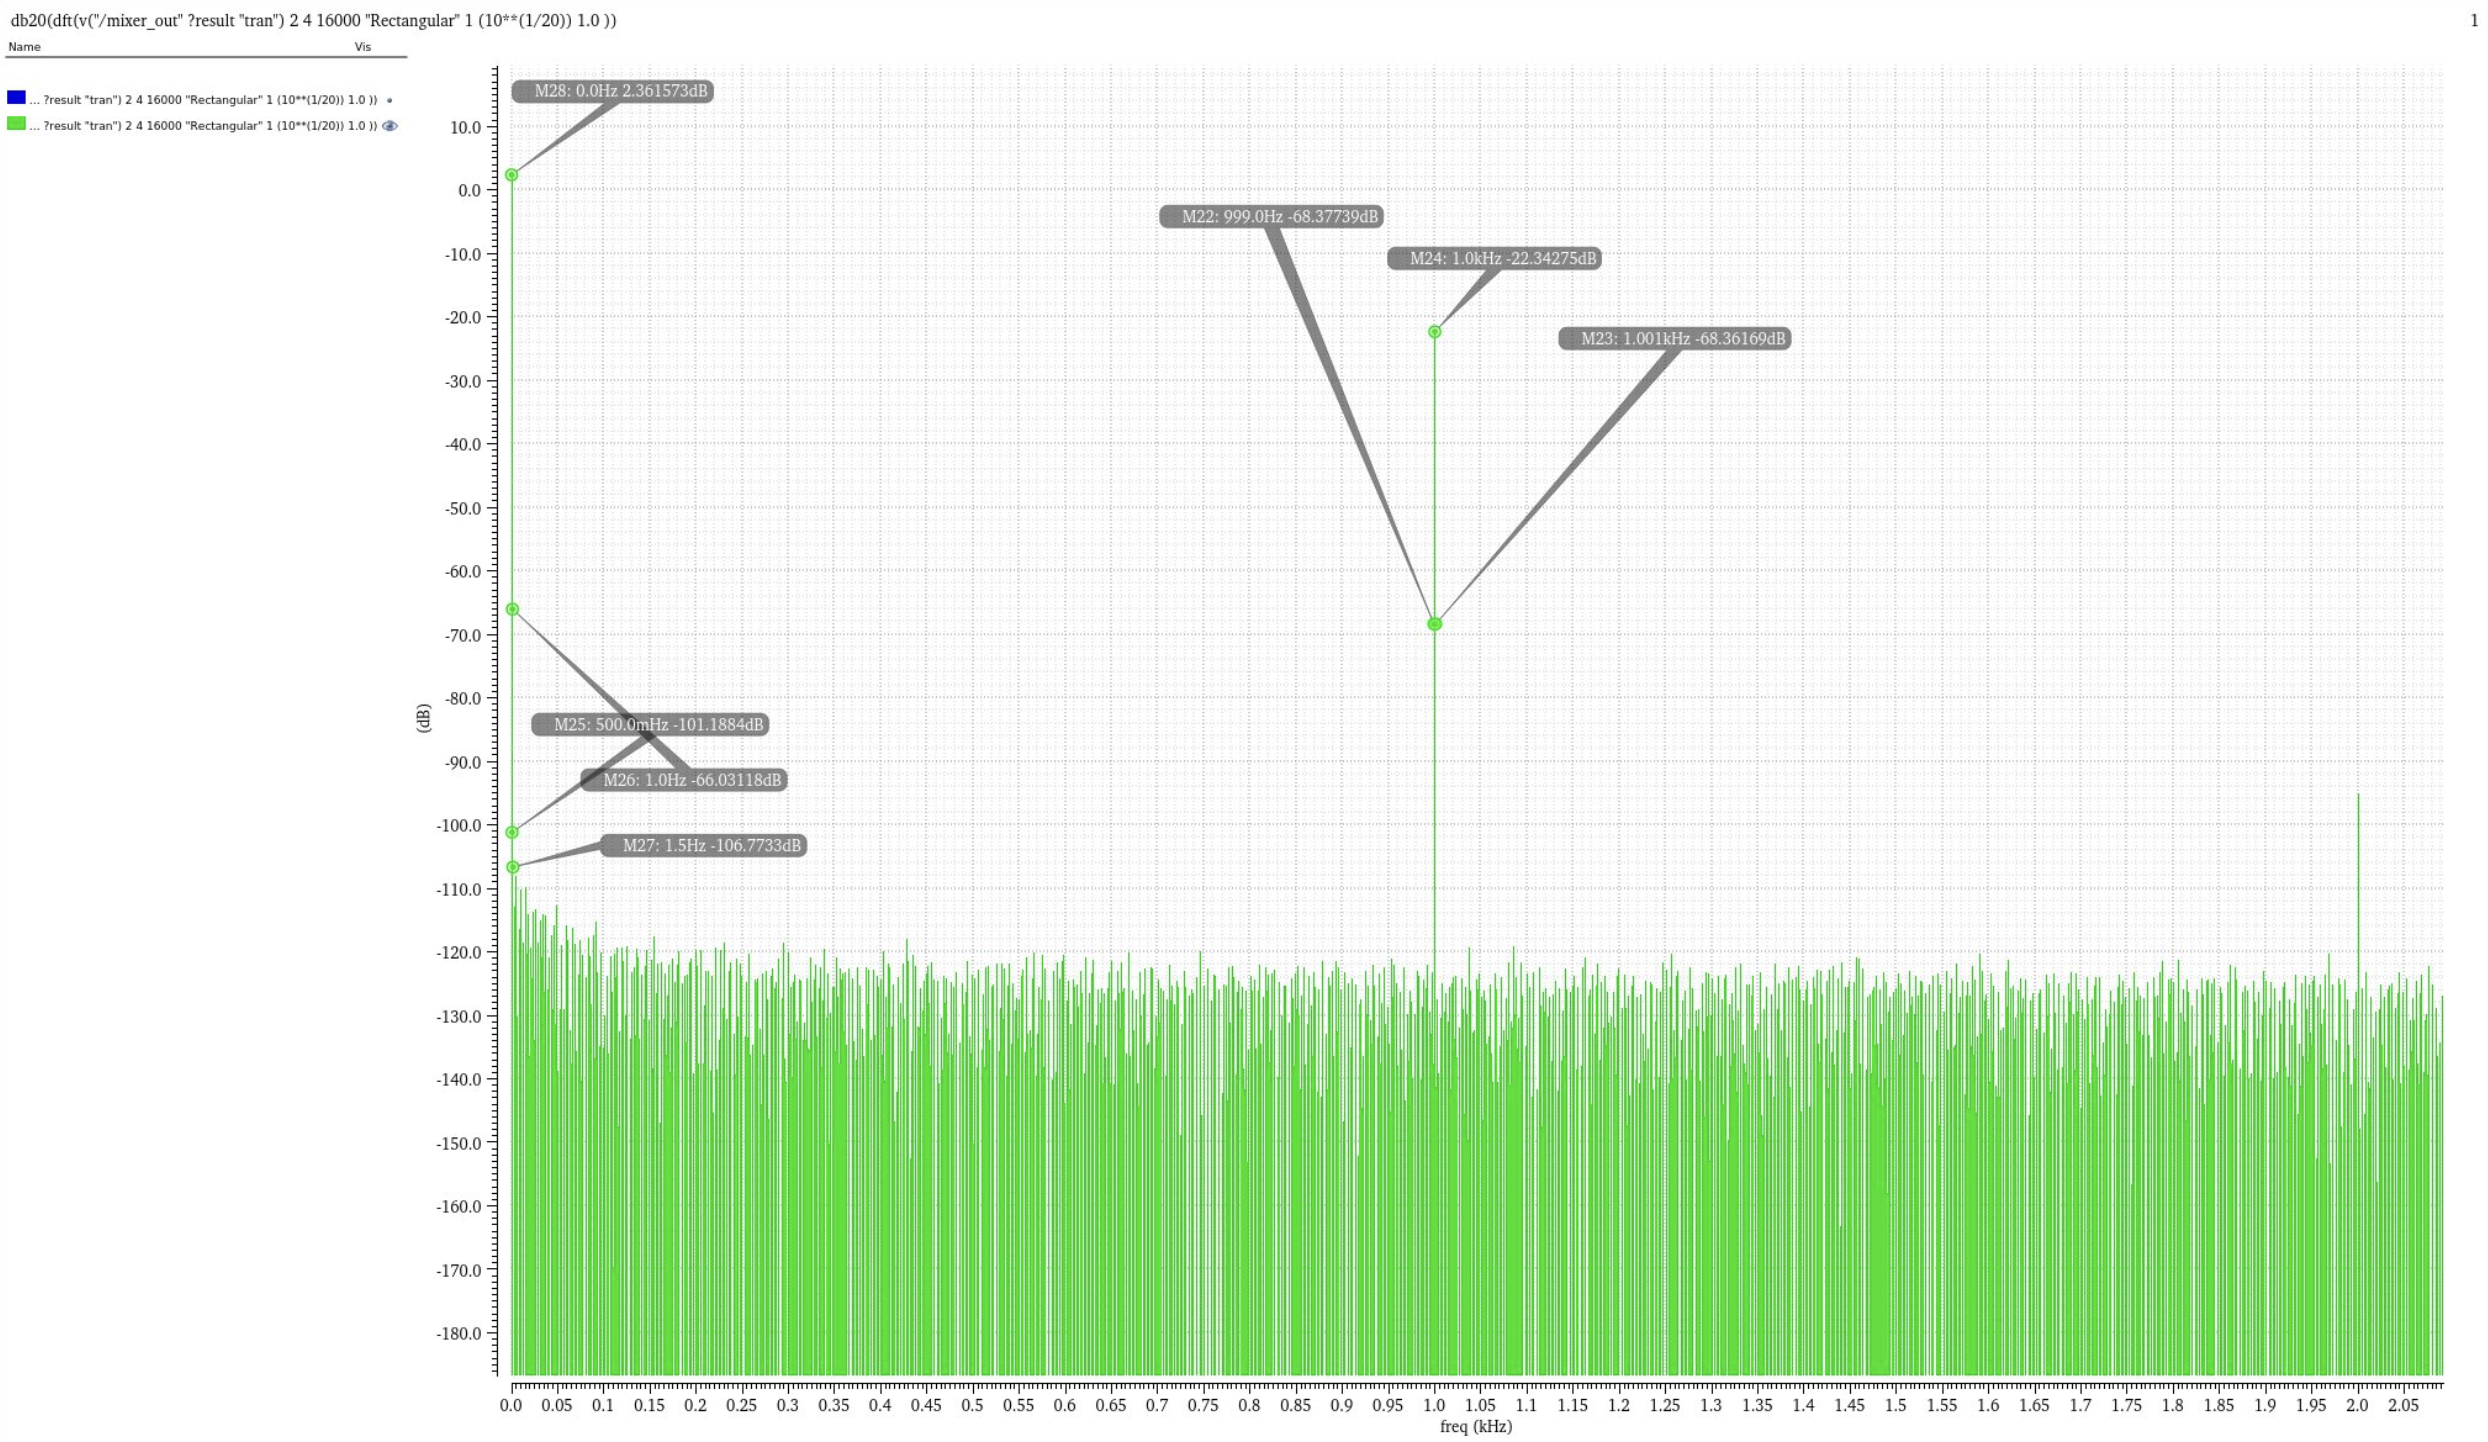This screenshot has height=1442, width=2488.
Task: Click the Vis column header
Action: 363,47
